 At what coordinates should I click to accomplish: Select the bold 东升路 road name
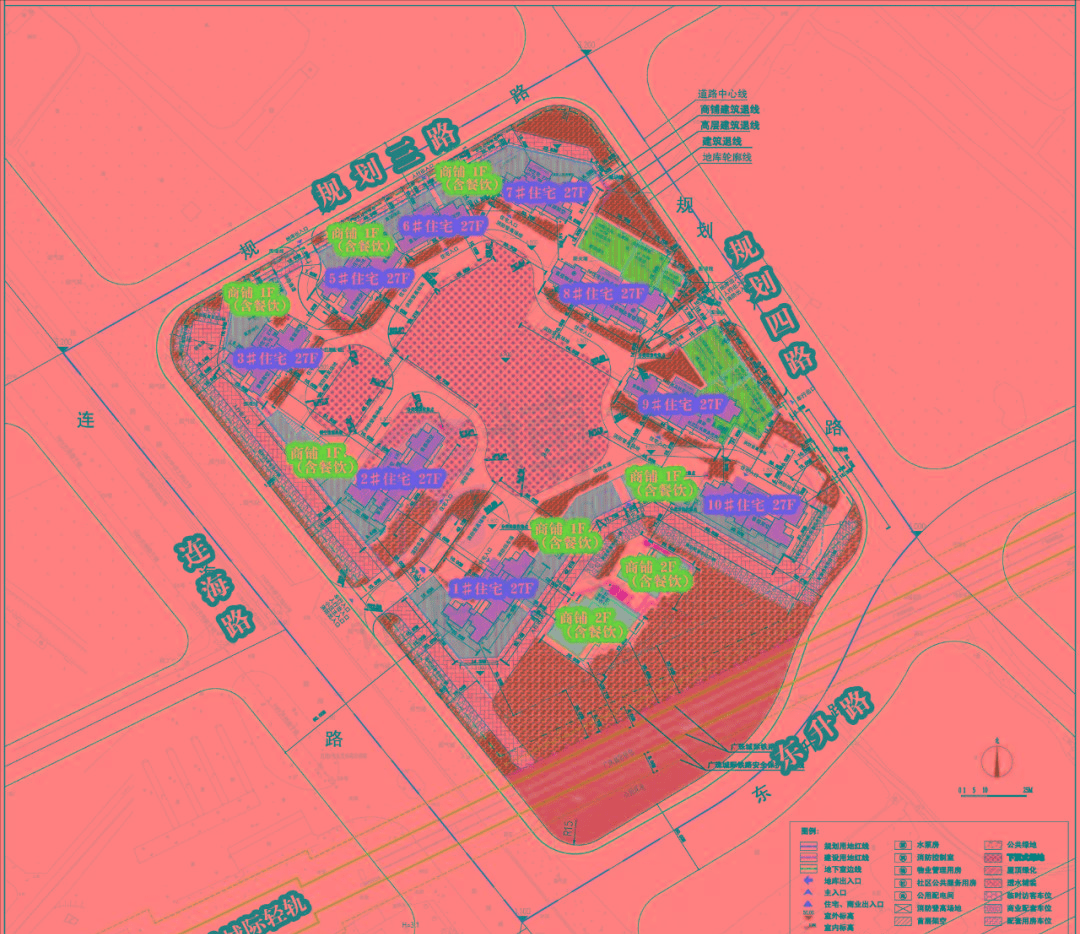click(822, 730)
